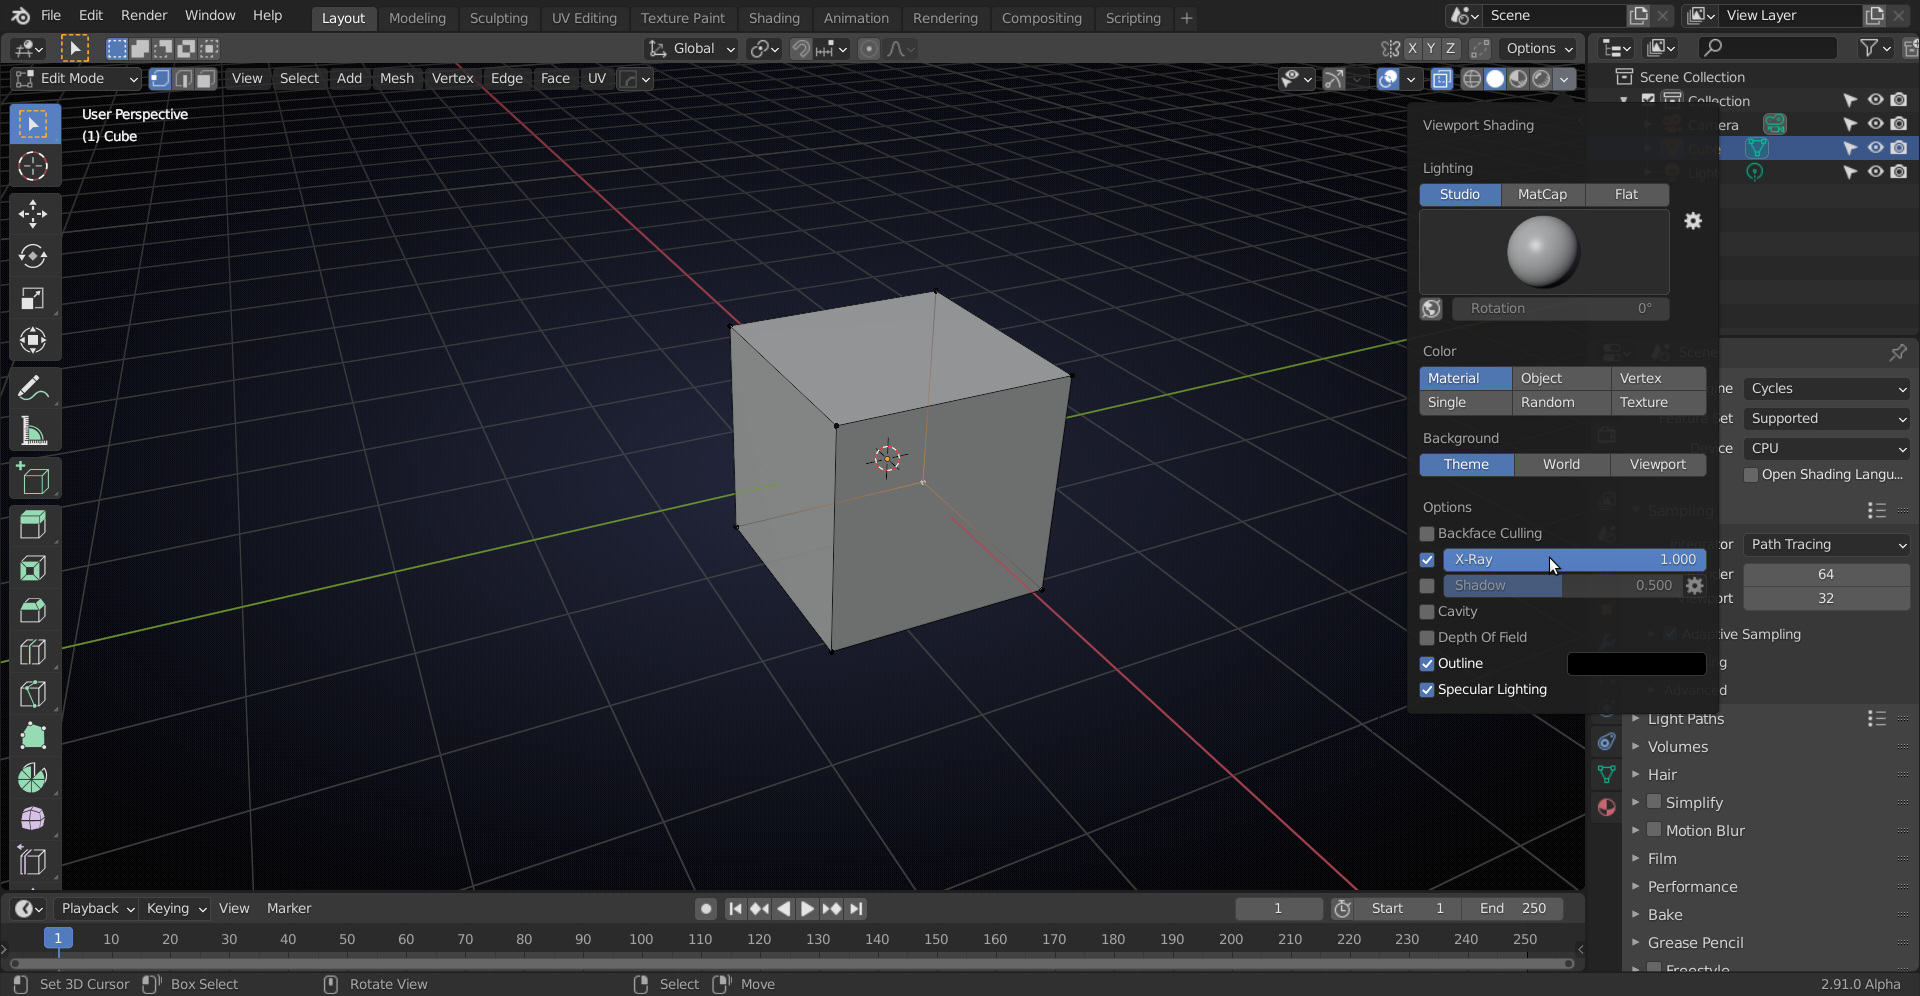Viewport: 1920px width, 996px height.
Task: Expand the Light Paths panel
Action: pos(1686,719)
